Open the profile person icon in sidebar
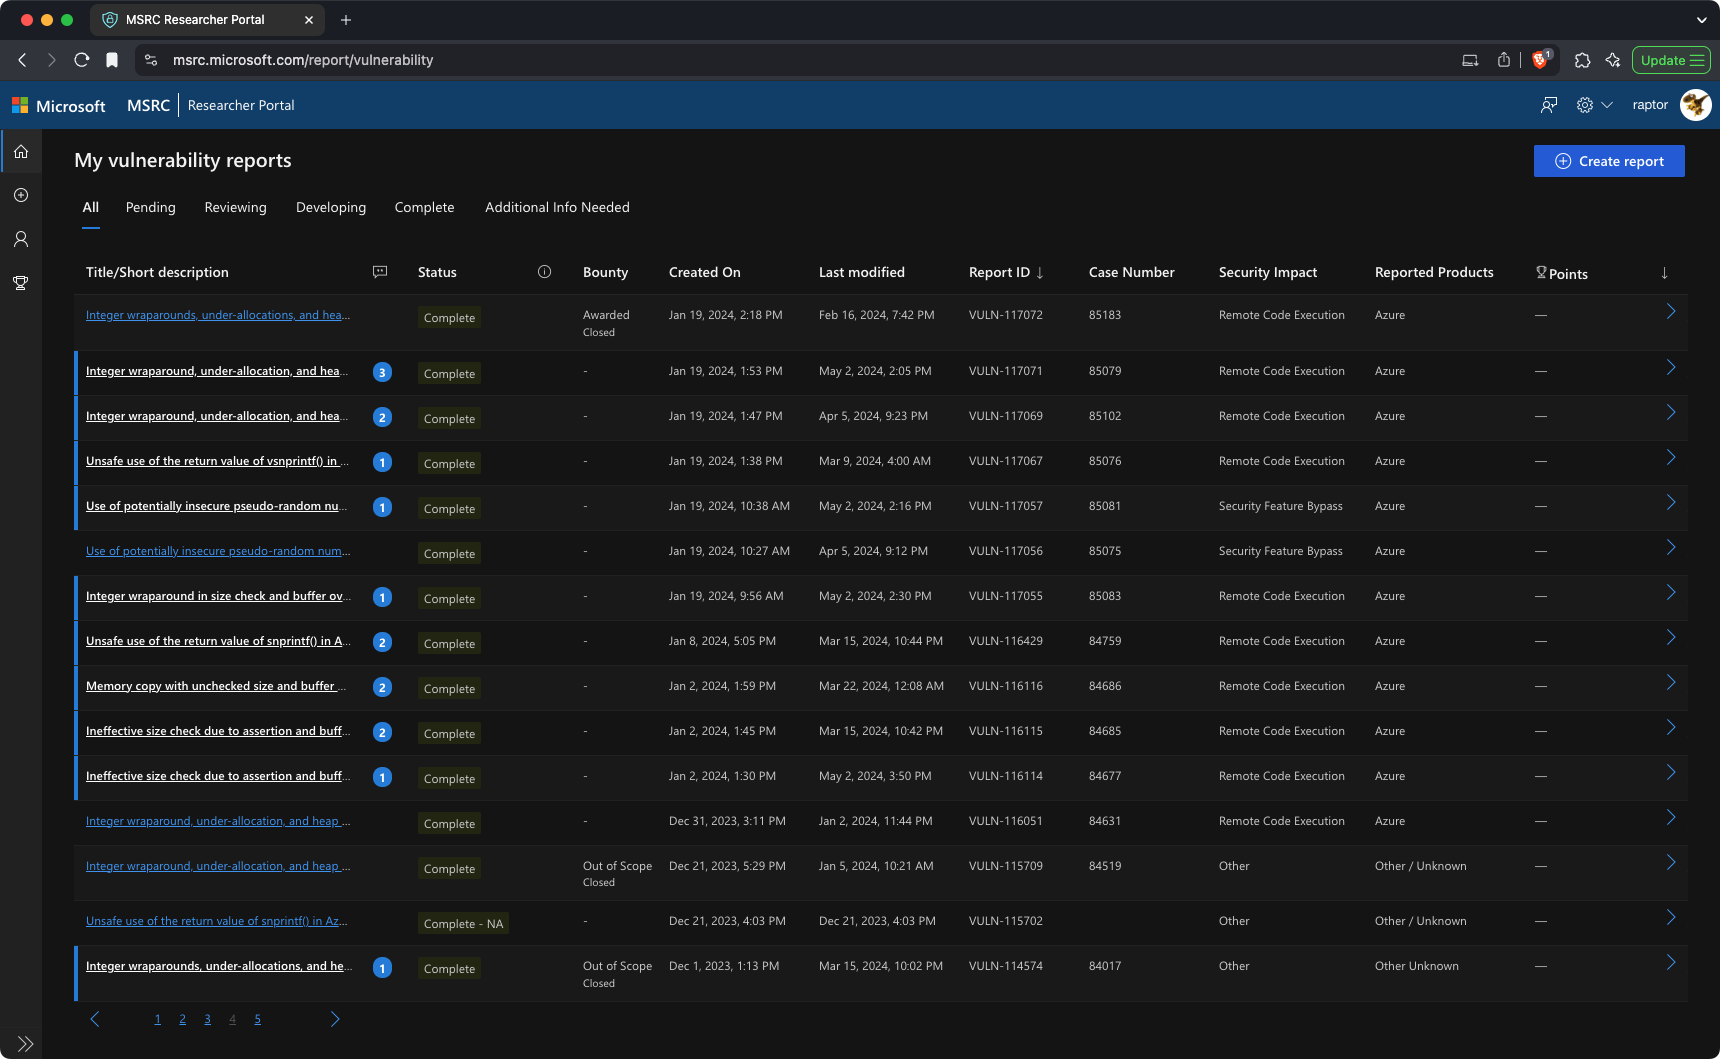The image size is (1720, 1059). pos(21,239)
